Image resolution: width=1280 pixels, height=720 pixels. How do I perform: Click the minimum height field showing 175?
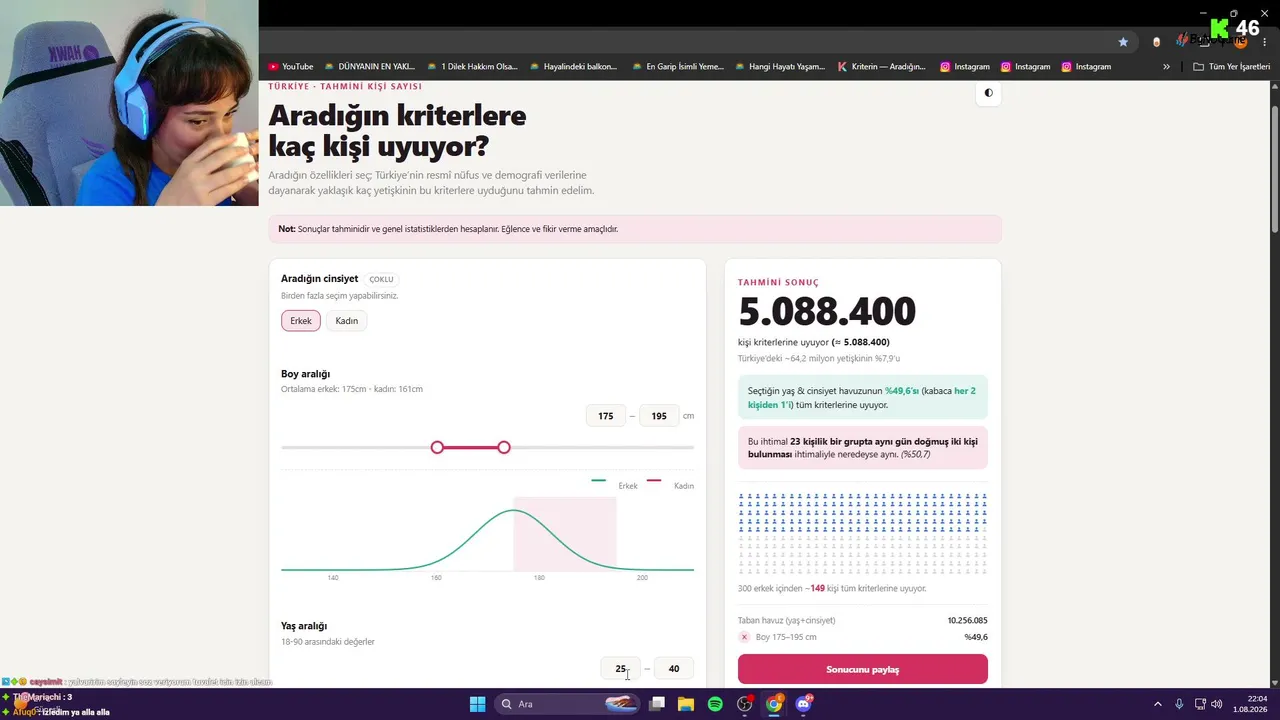[606, 416]
